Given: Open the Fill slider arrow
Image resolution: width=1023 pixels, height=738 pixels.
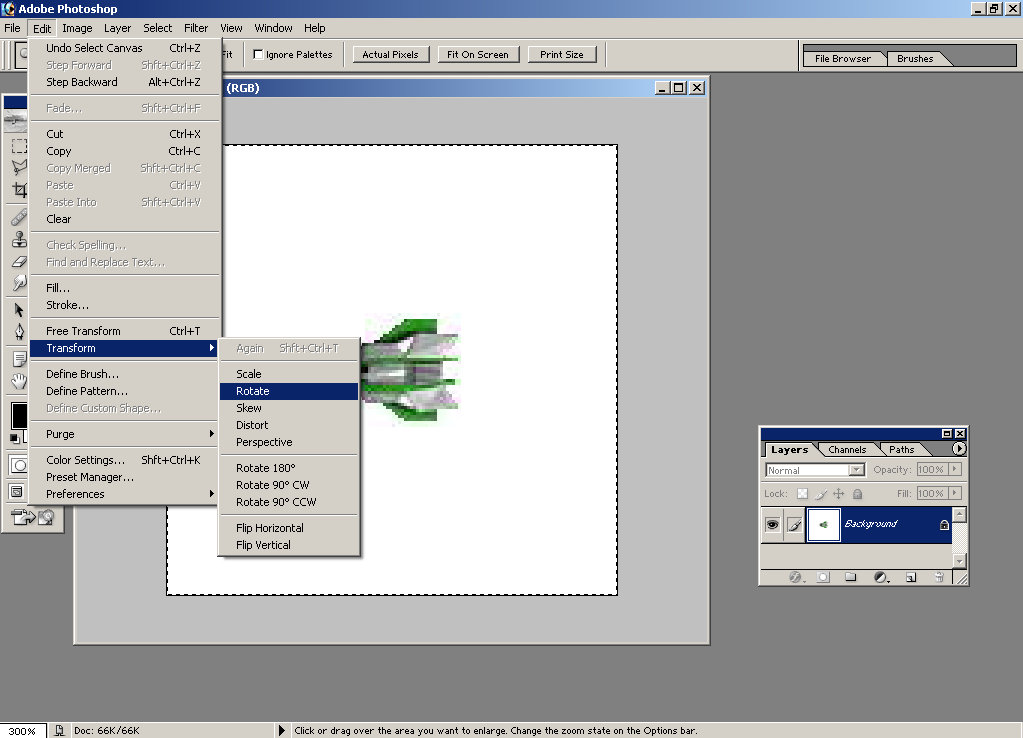Looking at the screenshot, I should (x=955, y=493).
